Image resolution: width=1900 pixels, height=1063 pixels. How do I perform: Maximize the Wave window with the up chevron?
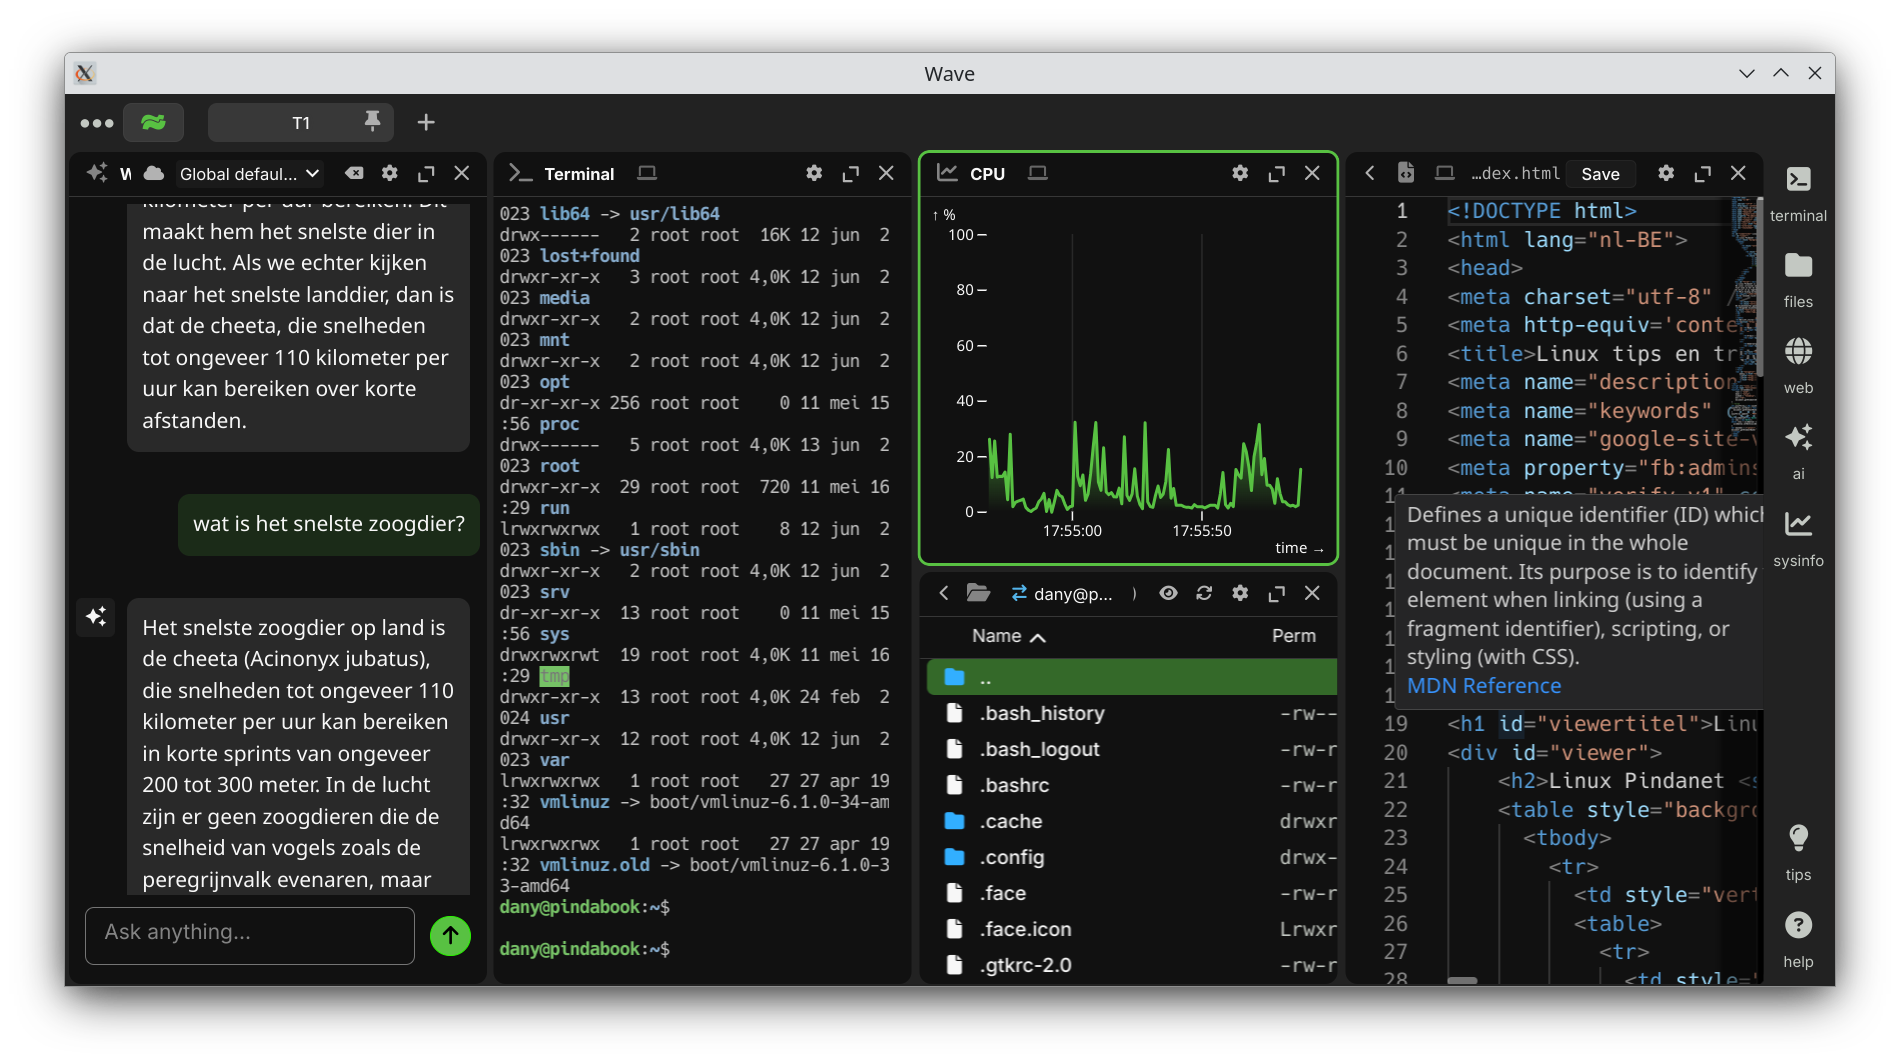pos(1781,73)
